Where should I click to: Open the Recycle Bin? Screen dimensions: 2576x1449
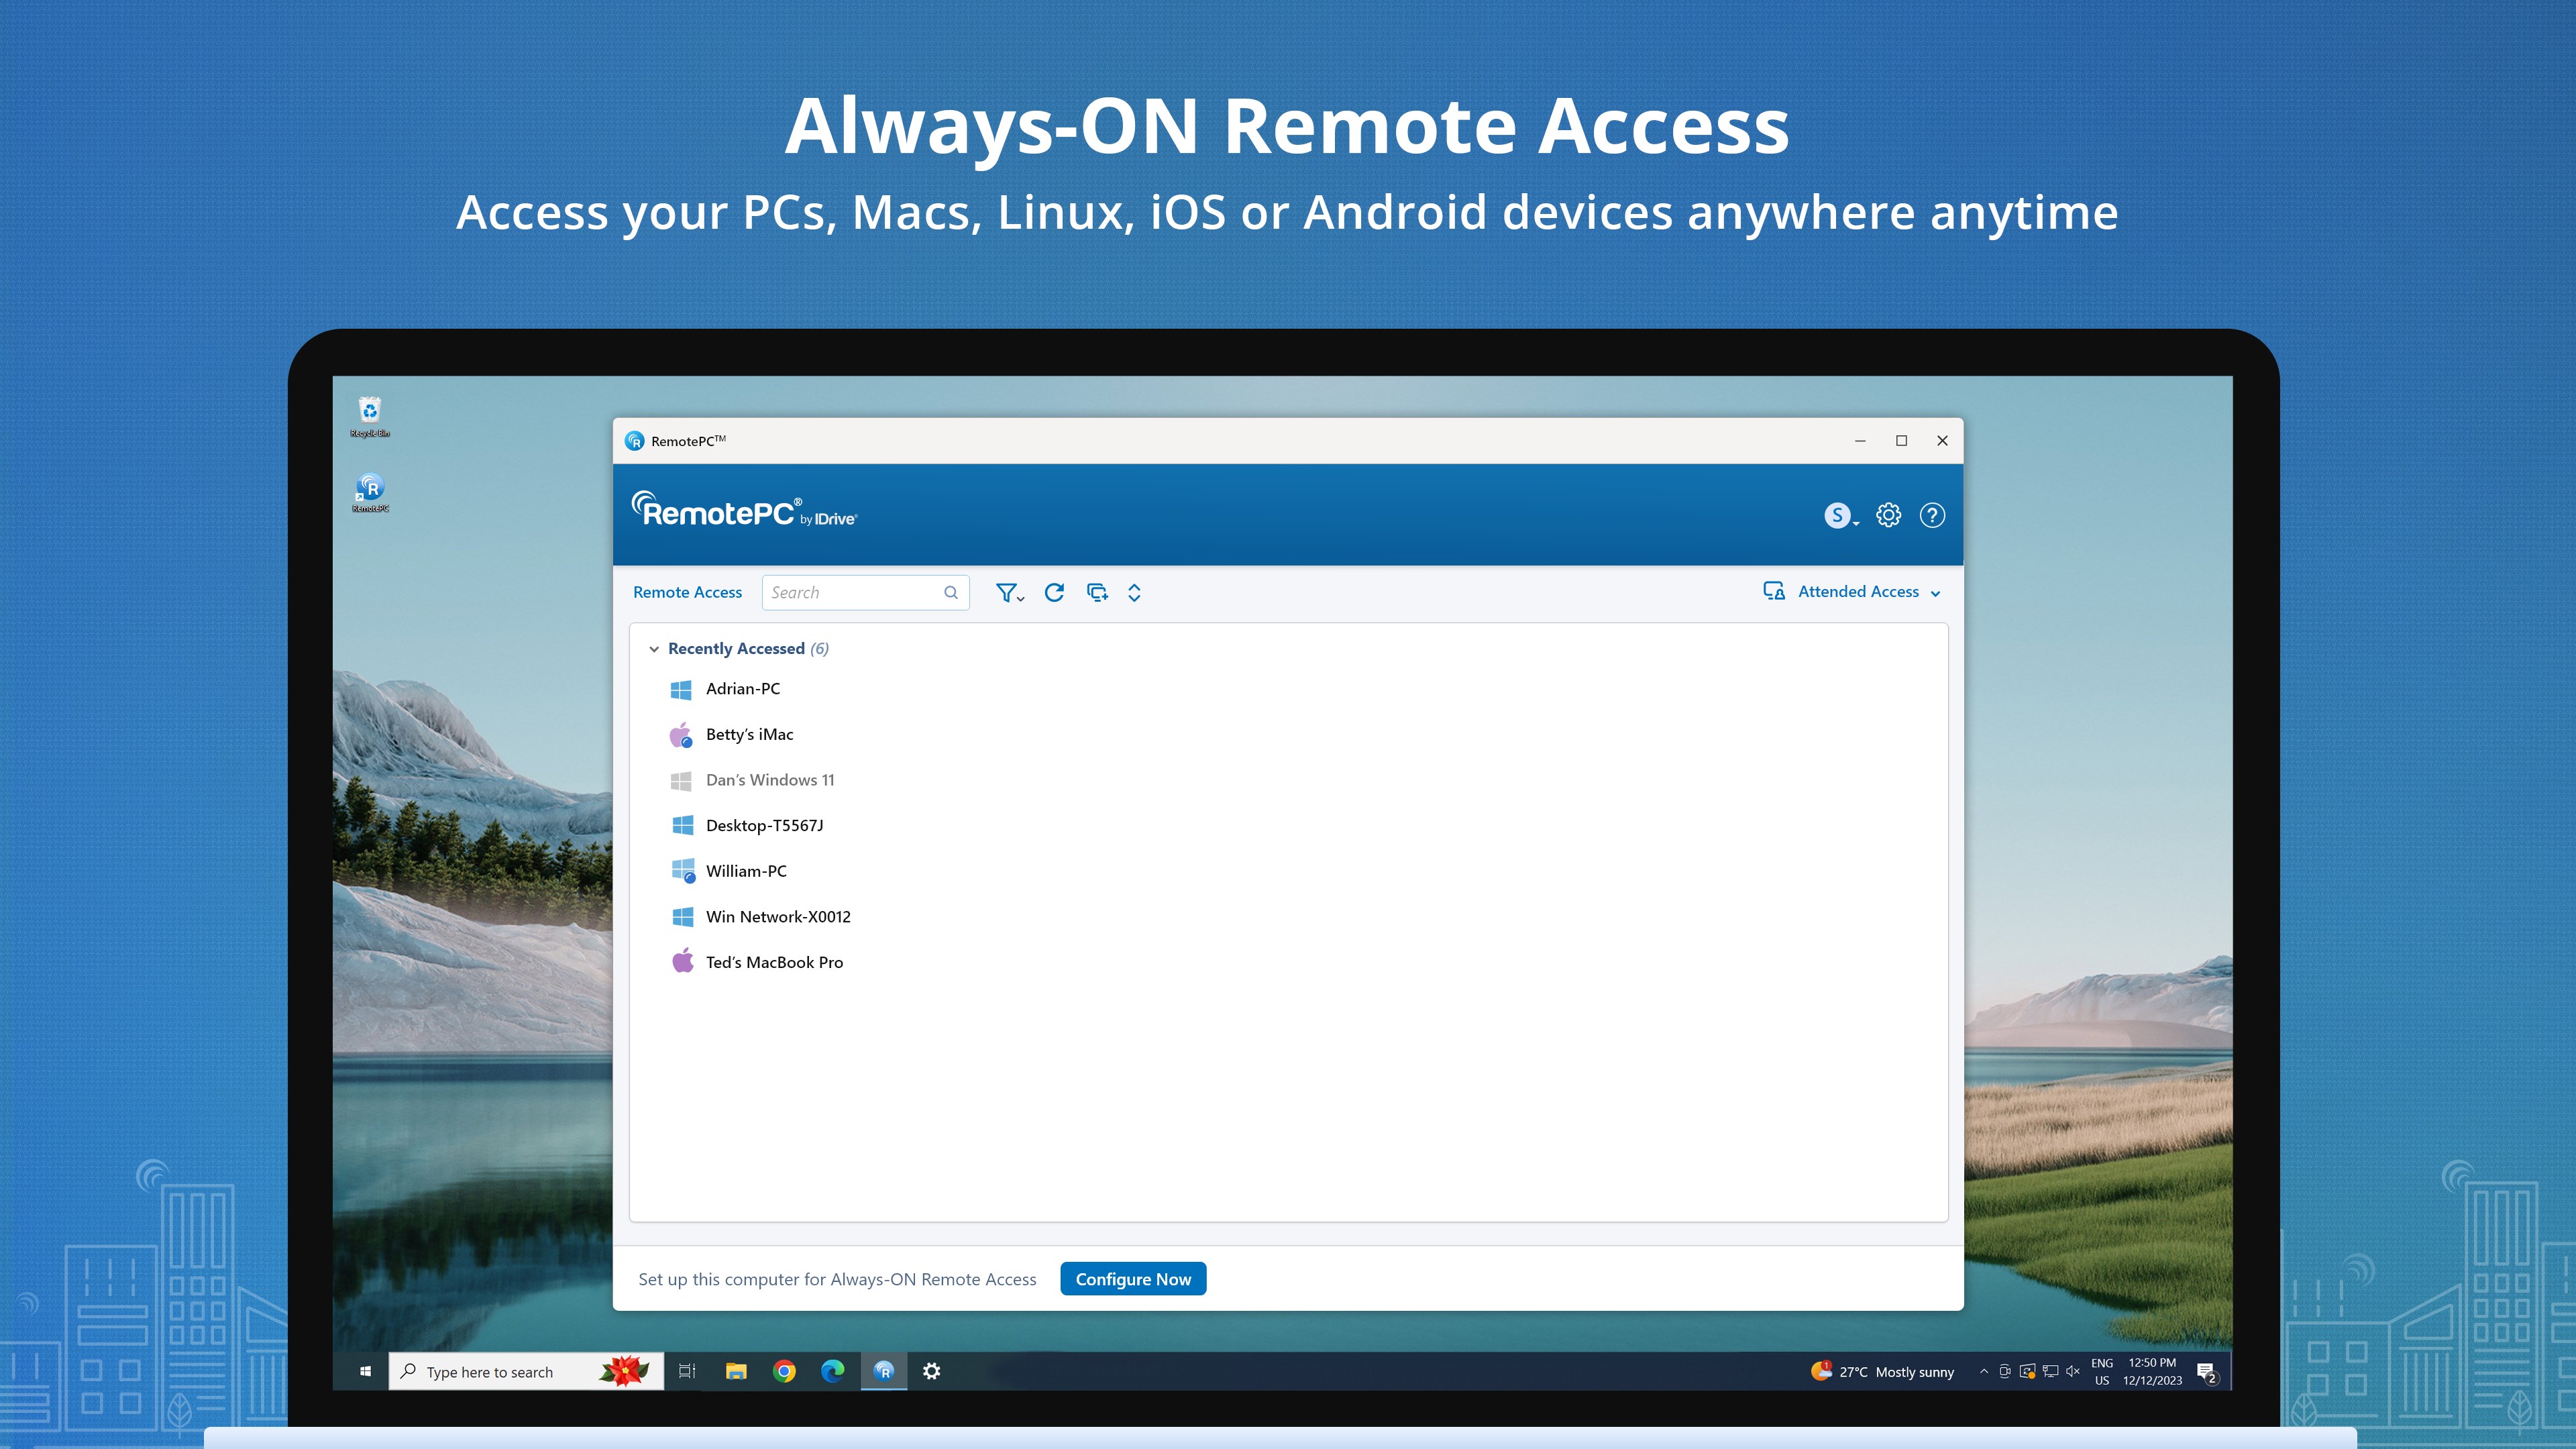(370, 410)
